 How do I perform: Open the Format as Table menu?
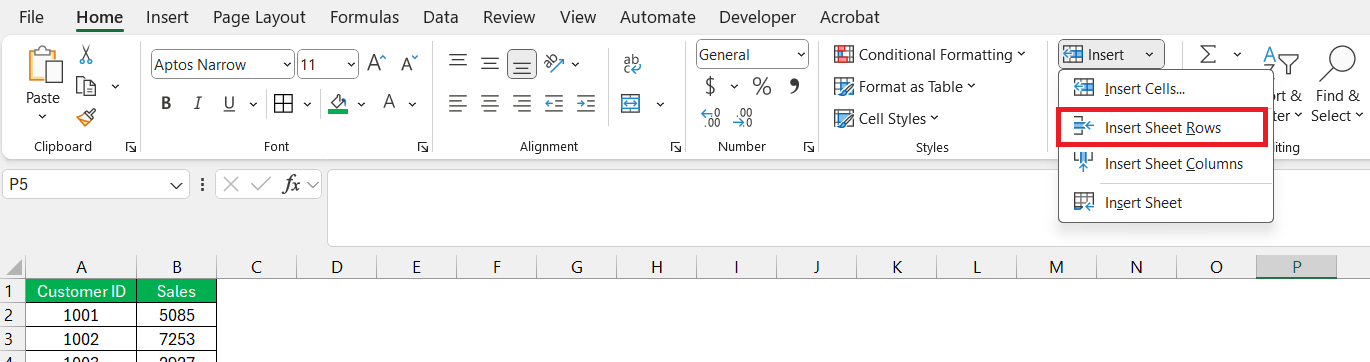click(904, 87)
